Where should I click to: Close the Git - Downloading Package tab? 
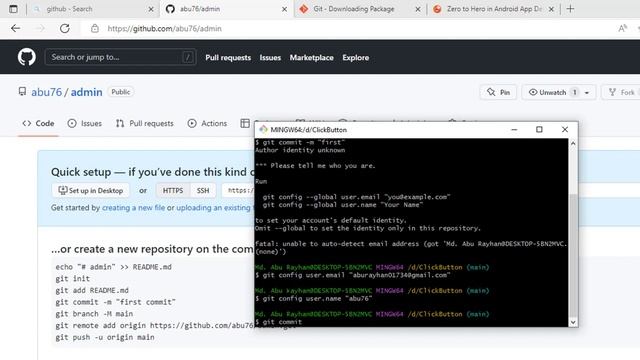coord(418,9)
